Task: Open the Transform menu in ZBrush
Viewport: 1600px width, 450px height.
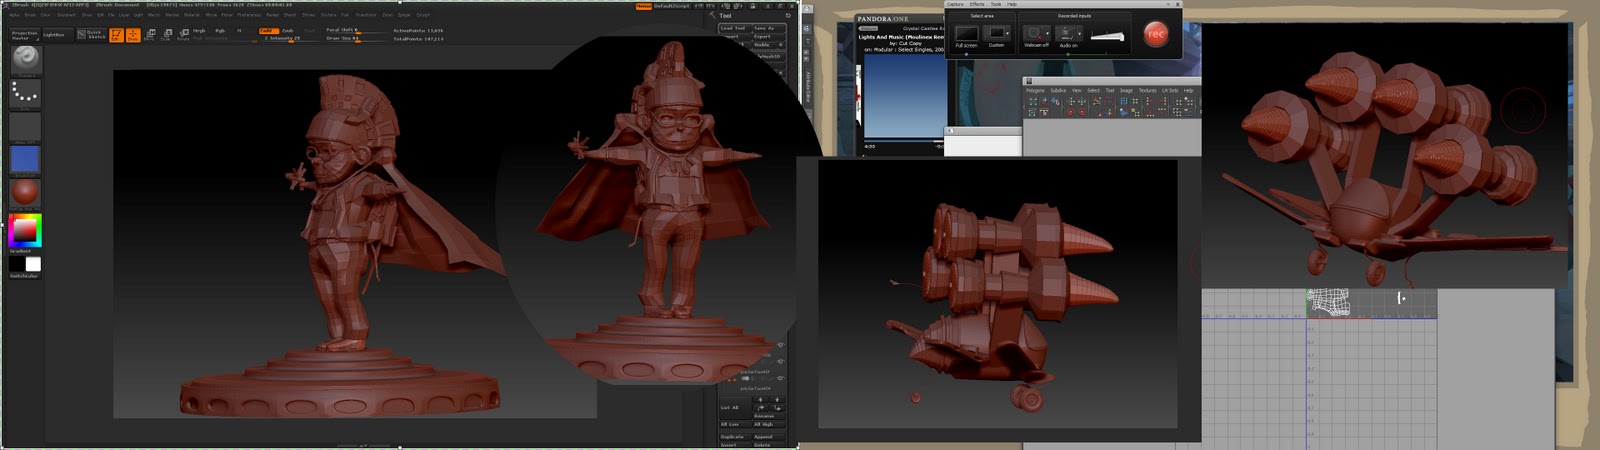Action: coord(366,15)
